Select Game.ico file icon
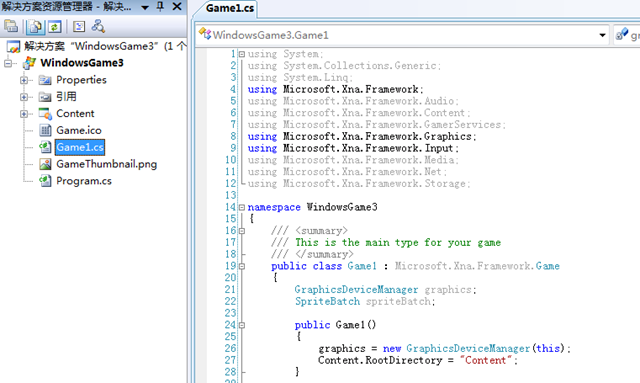This screenshot has width=640, height=383. click(45, 131)
